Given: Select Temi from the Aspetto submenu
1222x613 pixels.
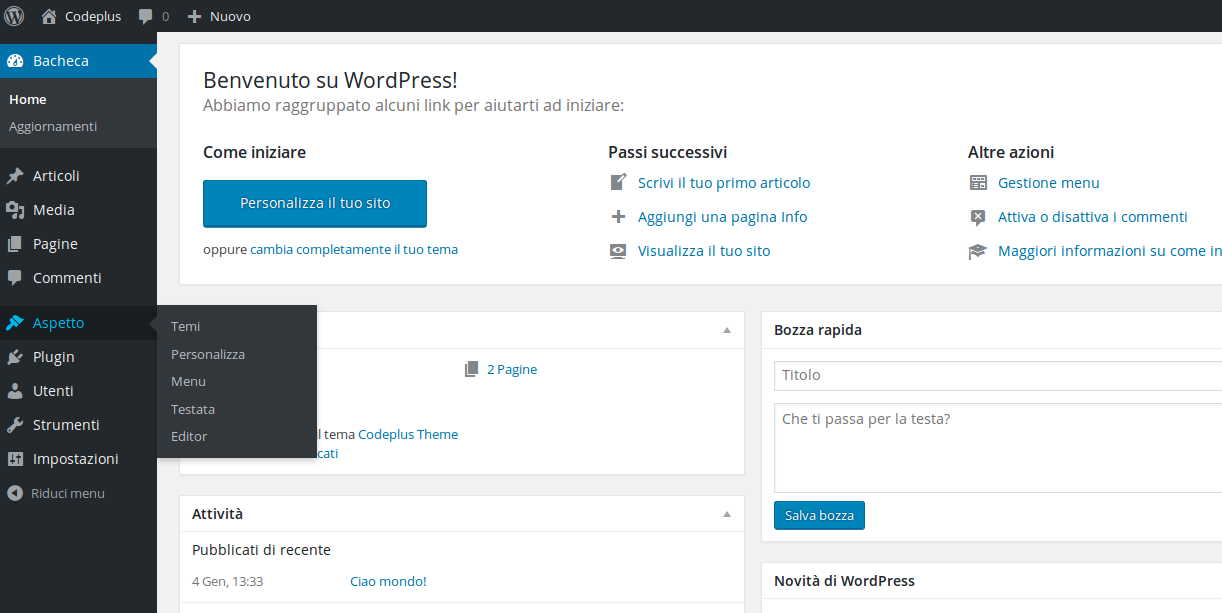Looking at the screenshot, I should pos(186,326).
